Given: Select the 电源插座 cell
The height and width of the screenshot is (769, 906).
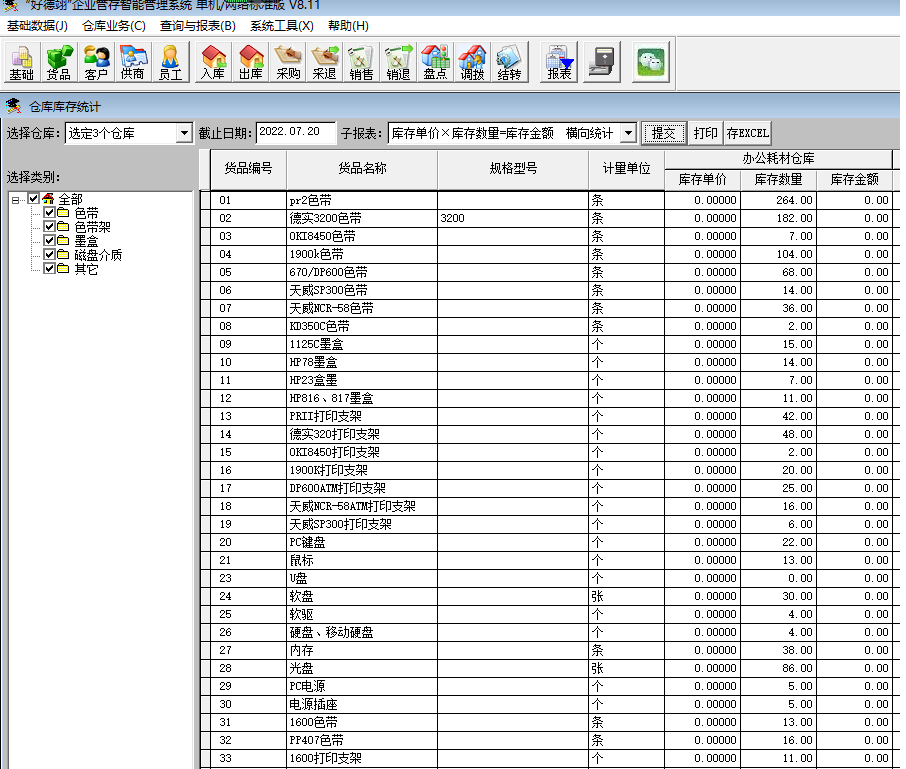Looking at the screenshot, I should (362, 704).
